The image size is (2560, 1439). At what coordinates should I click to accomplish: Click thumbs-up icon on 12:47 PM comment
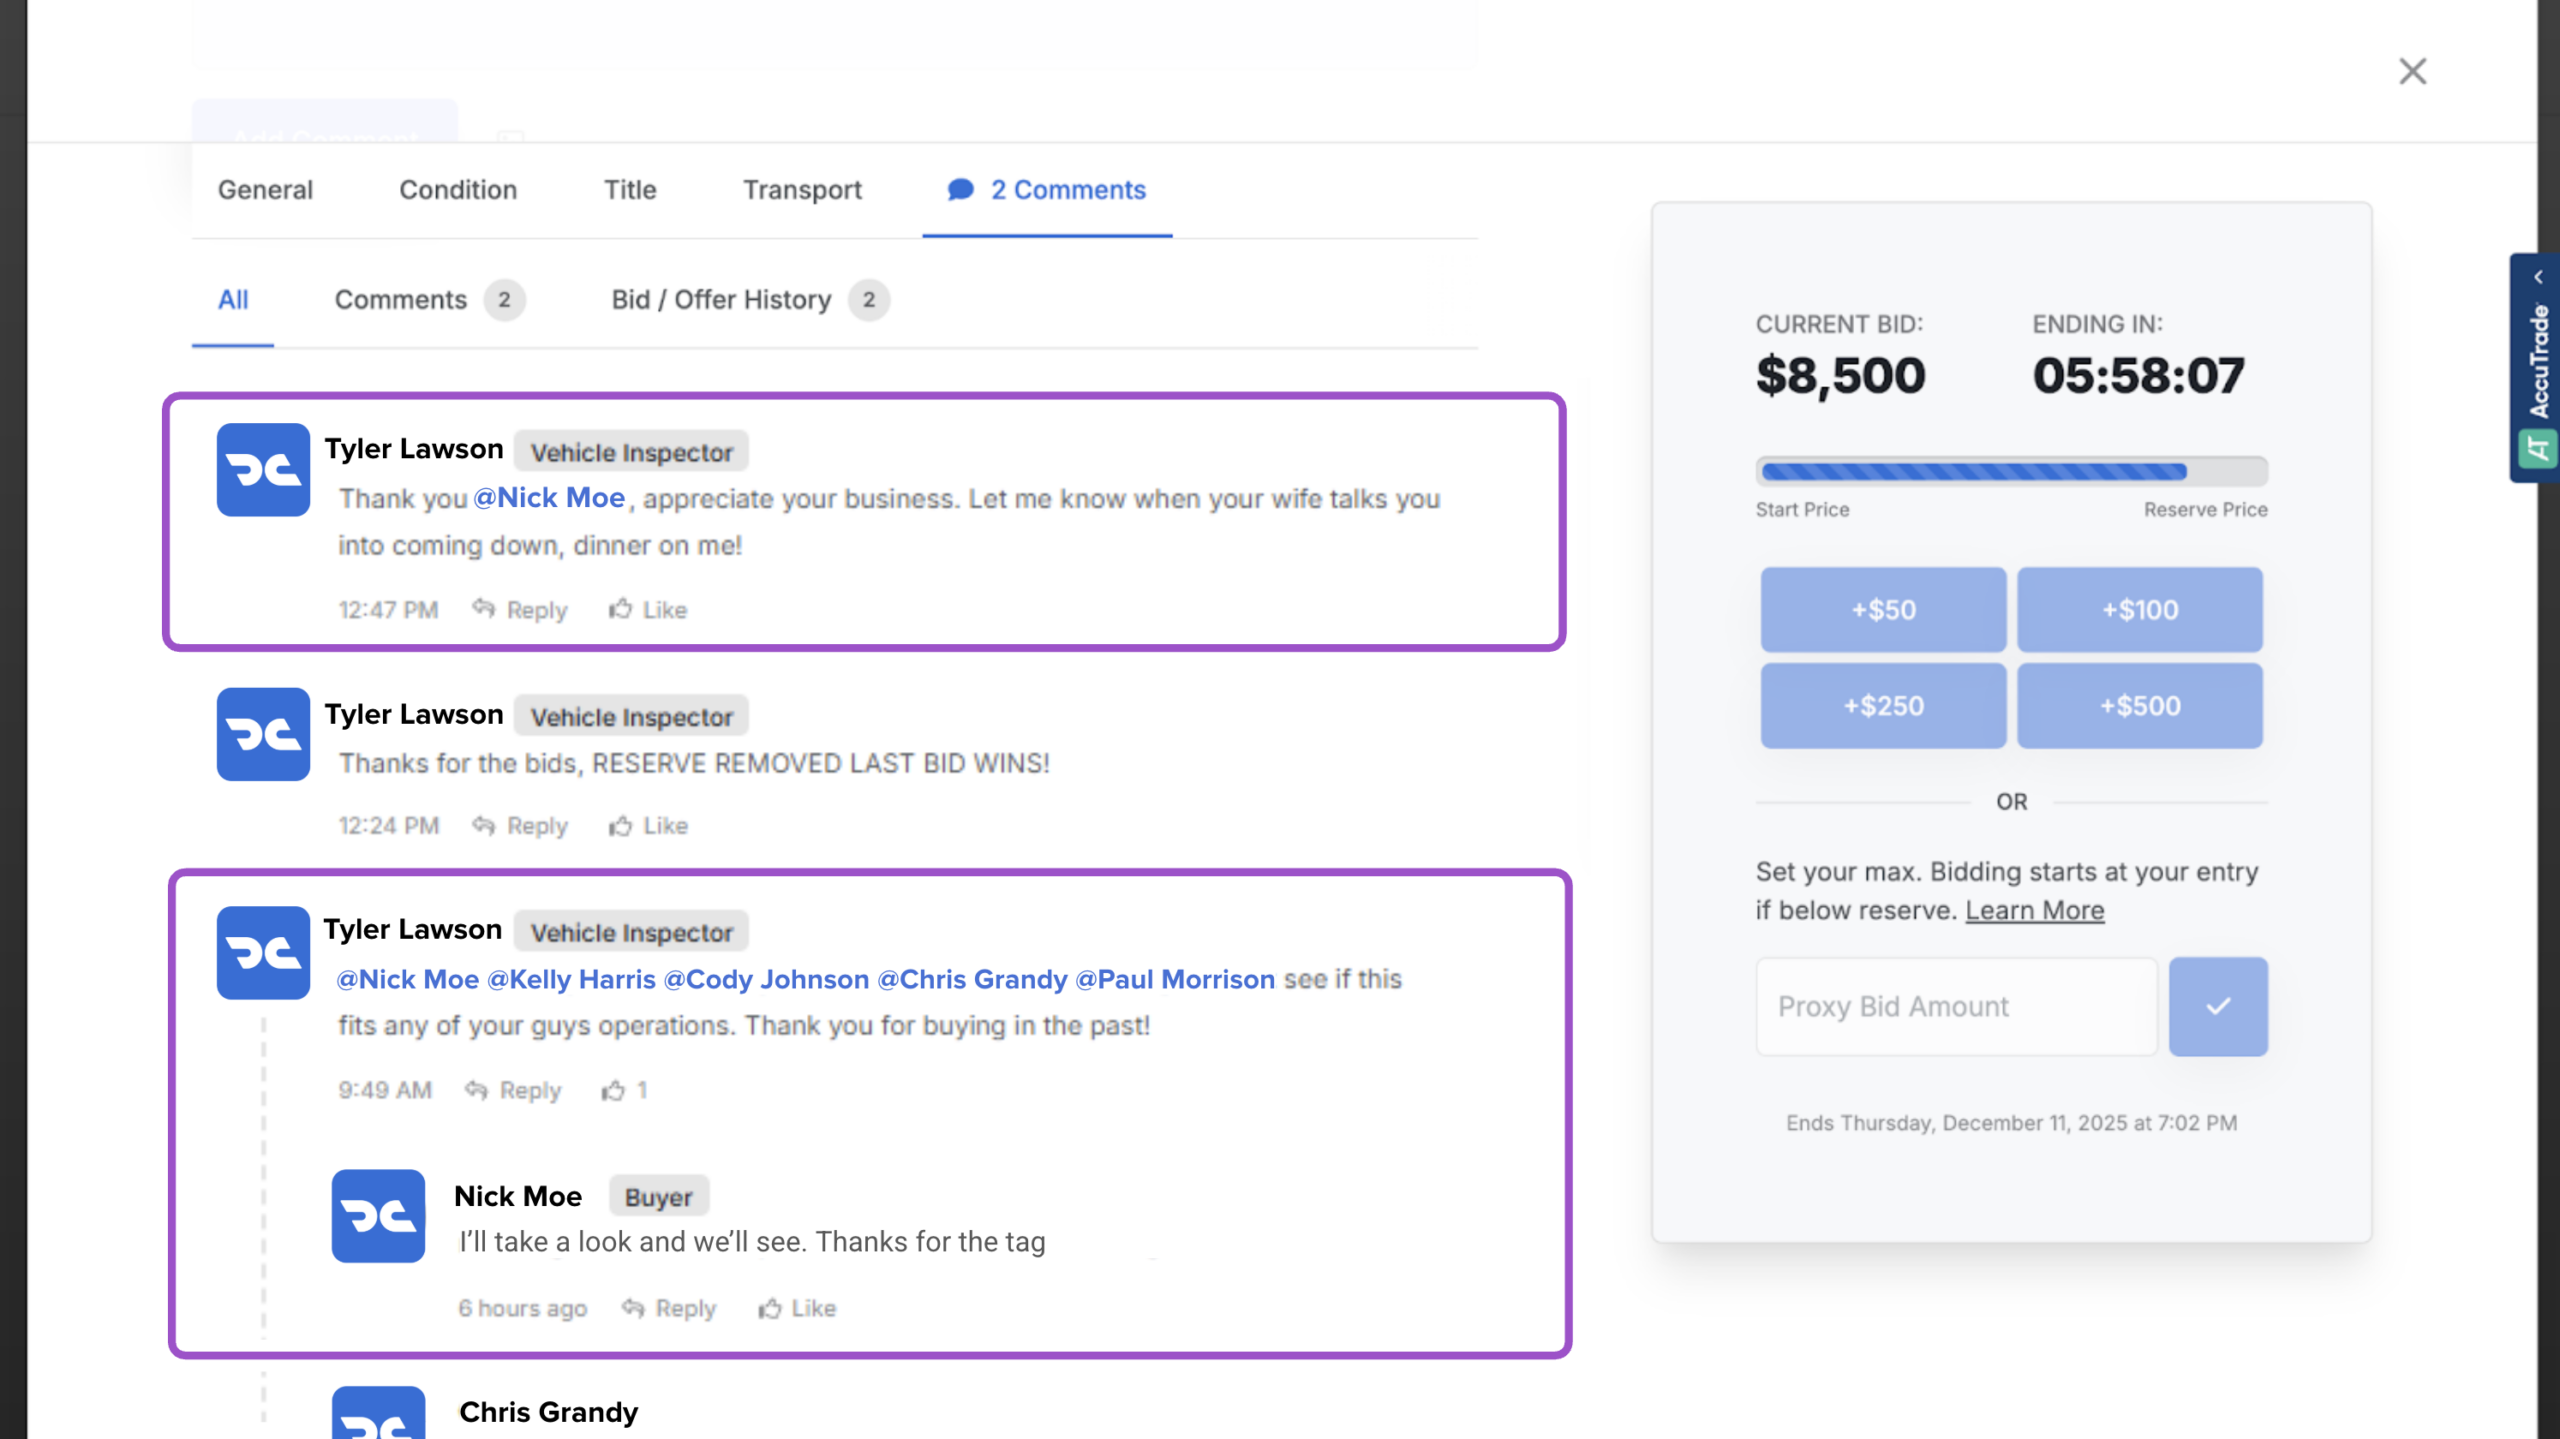click(x=620, y=608)
